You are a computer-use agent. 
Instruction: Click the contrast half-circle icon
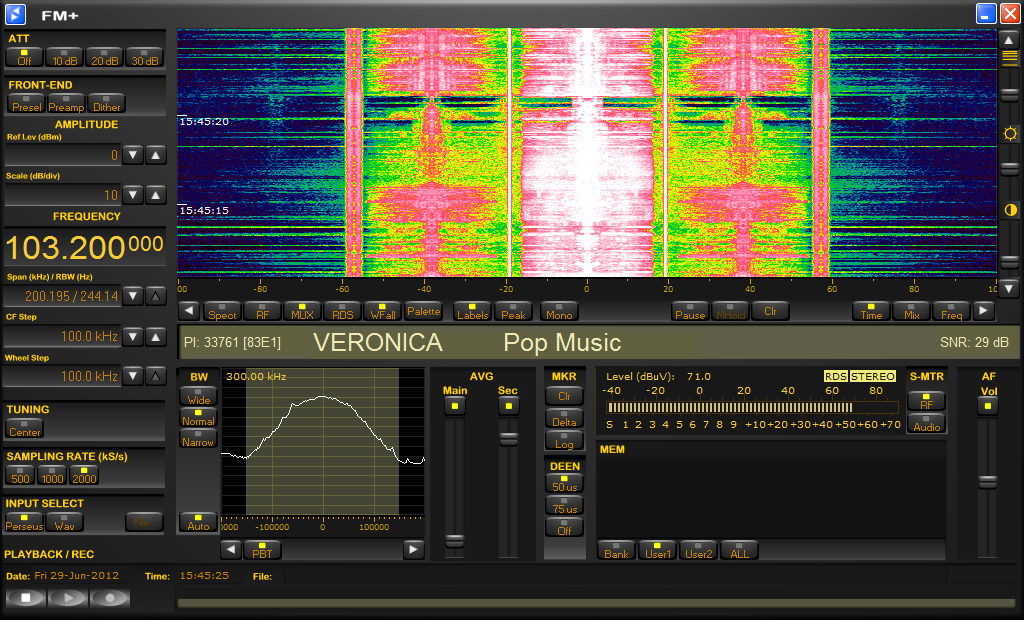1010,210
